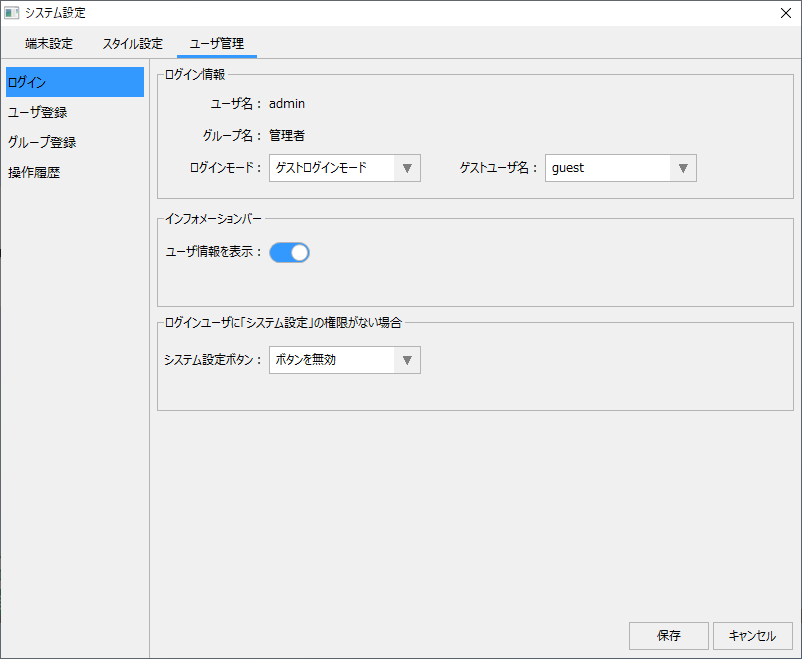Show the 操作履歴 page
Image resolution: width=802 pixels, height=659 pixels.
coord(34,172)
